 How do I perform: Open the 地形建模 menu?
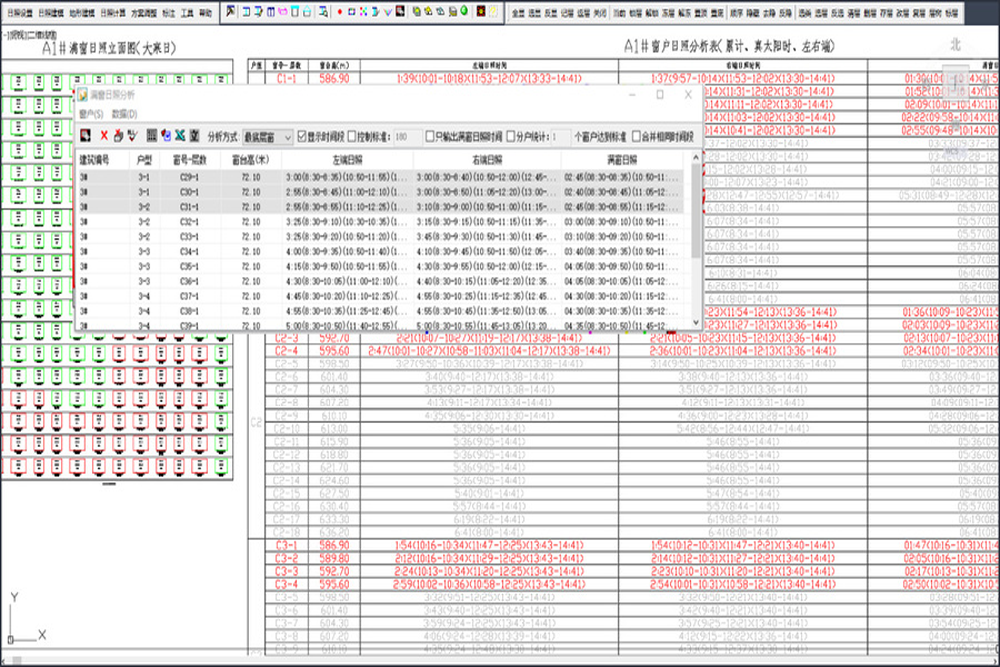tap(82, 13)
